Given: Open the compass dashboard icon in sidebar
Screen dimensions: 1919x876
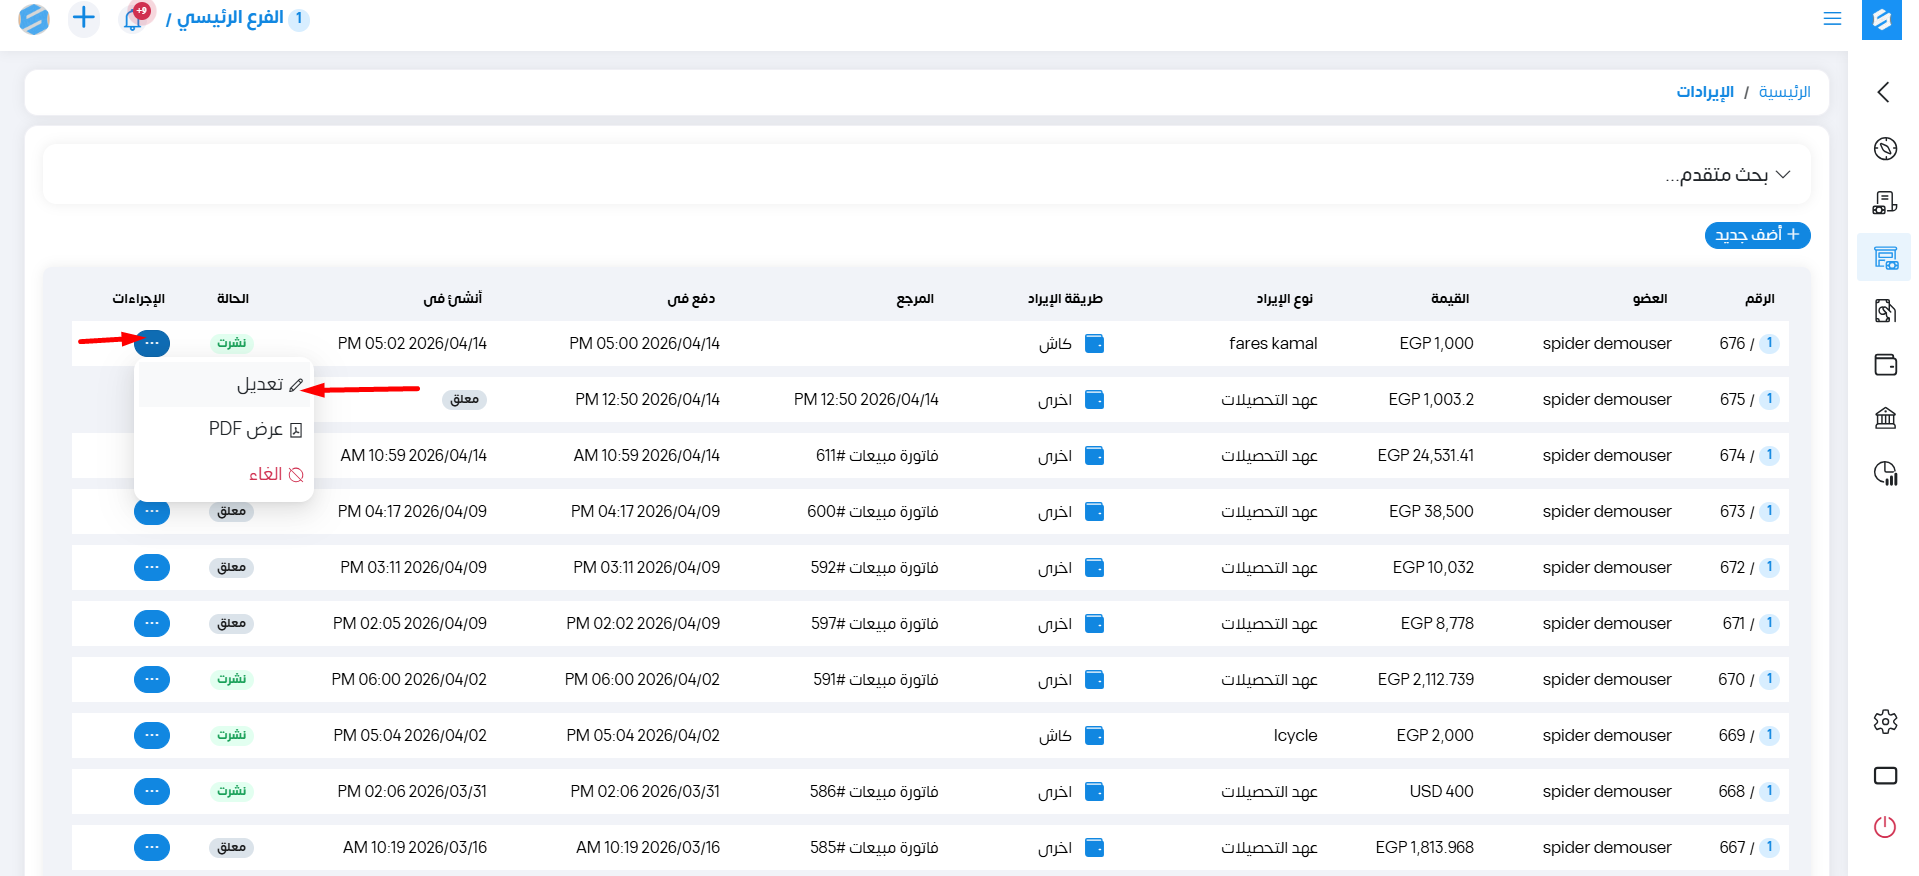Looking at the screenshot, I should click(1885, 149).
